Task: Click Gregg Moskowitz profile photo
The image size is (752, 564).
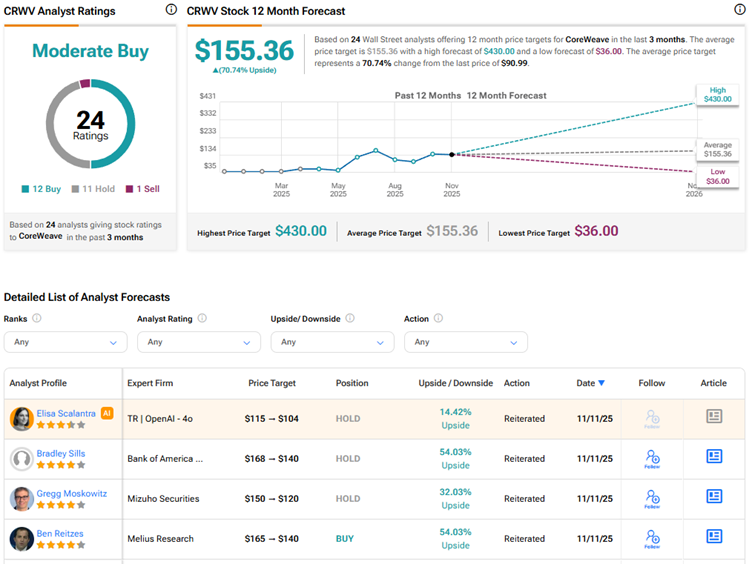Action: pos(21,498)
